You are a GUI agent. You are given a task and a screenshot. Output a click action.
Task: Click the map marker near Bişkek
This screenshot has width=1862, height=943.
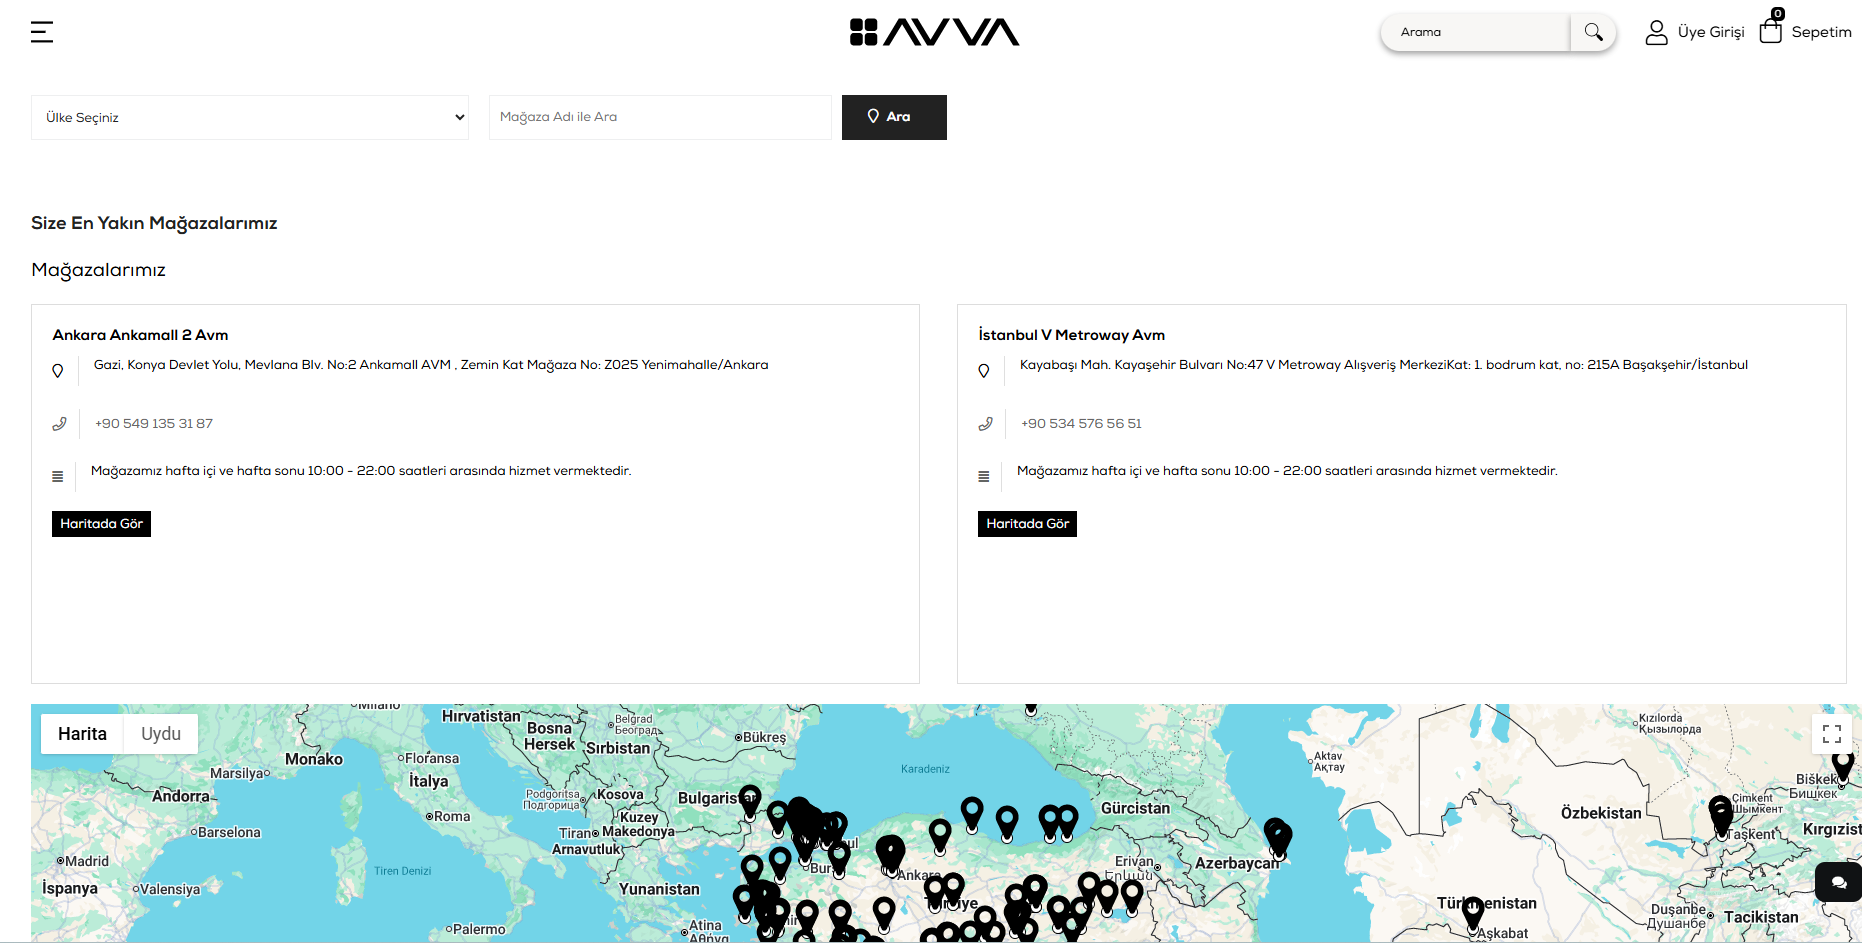[1843, 767]
